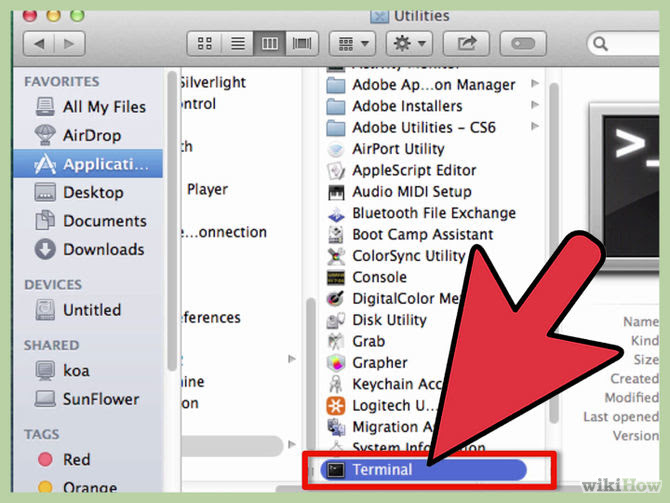The height and width of the screenshot is (503, 670).
Task: Expand the Adobe Utilities – CS6 arrow
Action: [x=535, y=126]
